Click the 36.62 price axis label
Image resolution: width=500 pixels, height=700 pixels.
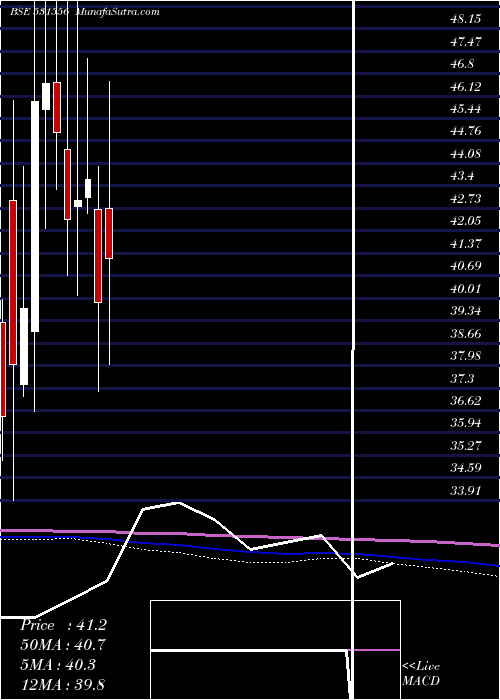[x=466, y=400]
